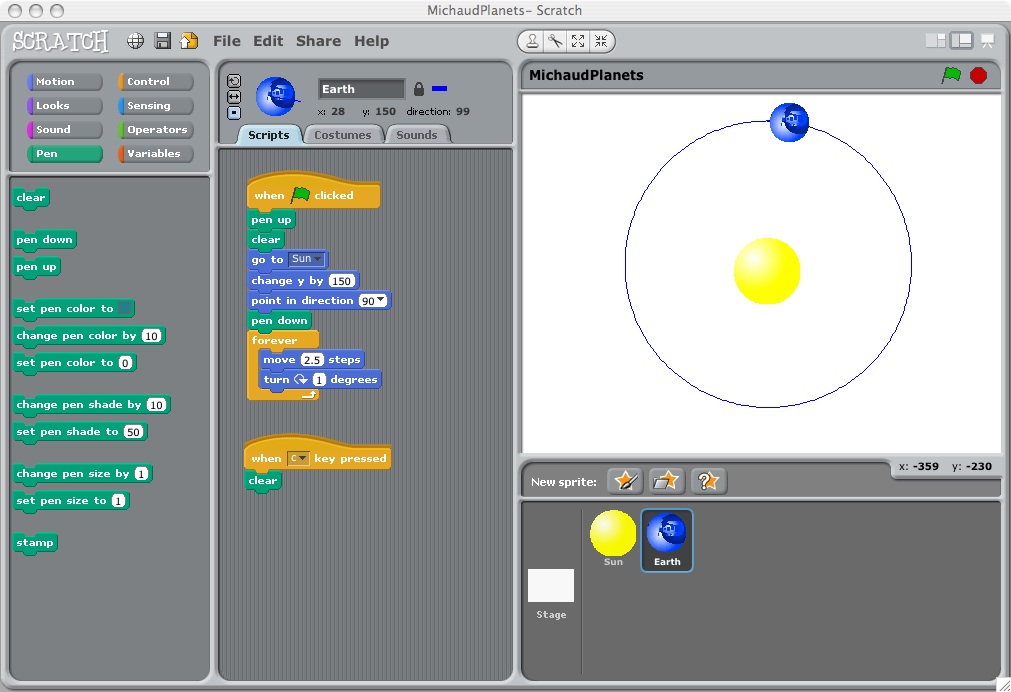1011x692 pixels.
Task: Click the share project icon
Action: pyautogui.click(x=189, y=41)
